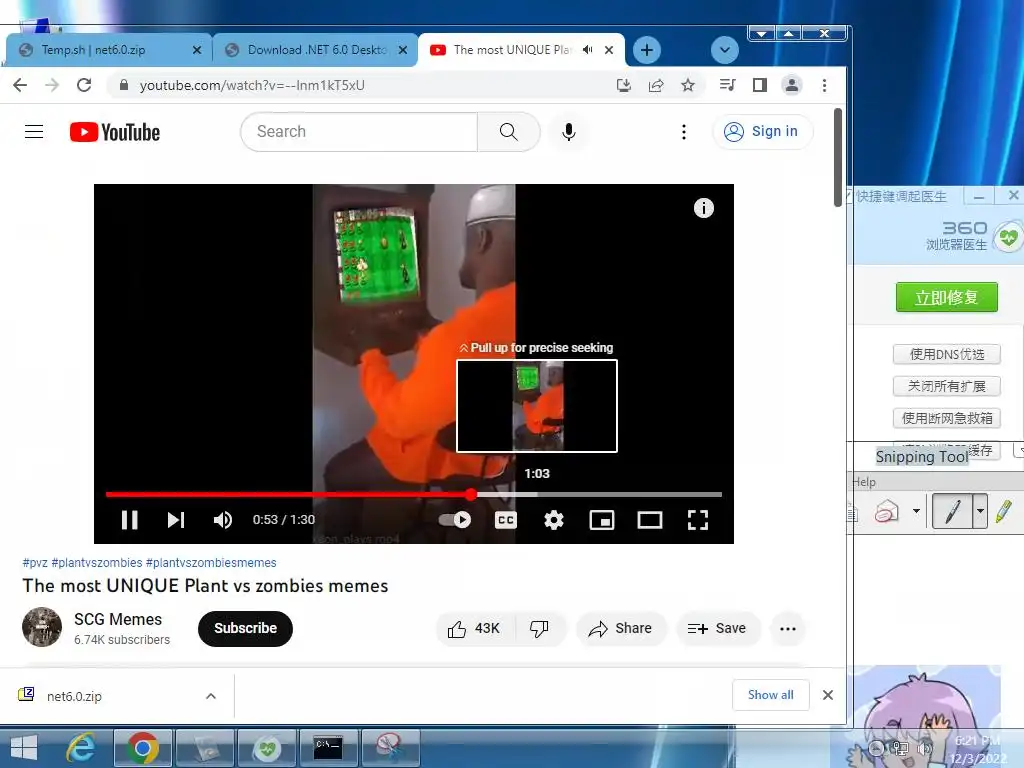The image size is (1024, 768).
Task: Search with voice microphone
Action: tap(569, 132)
